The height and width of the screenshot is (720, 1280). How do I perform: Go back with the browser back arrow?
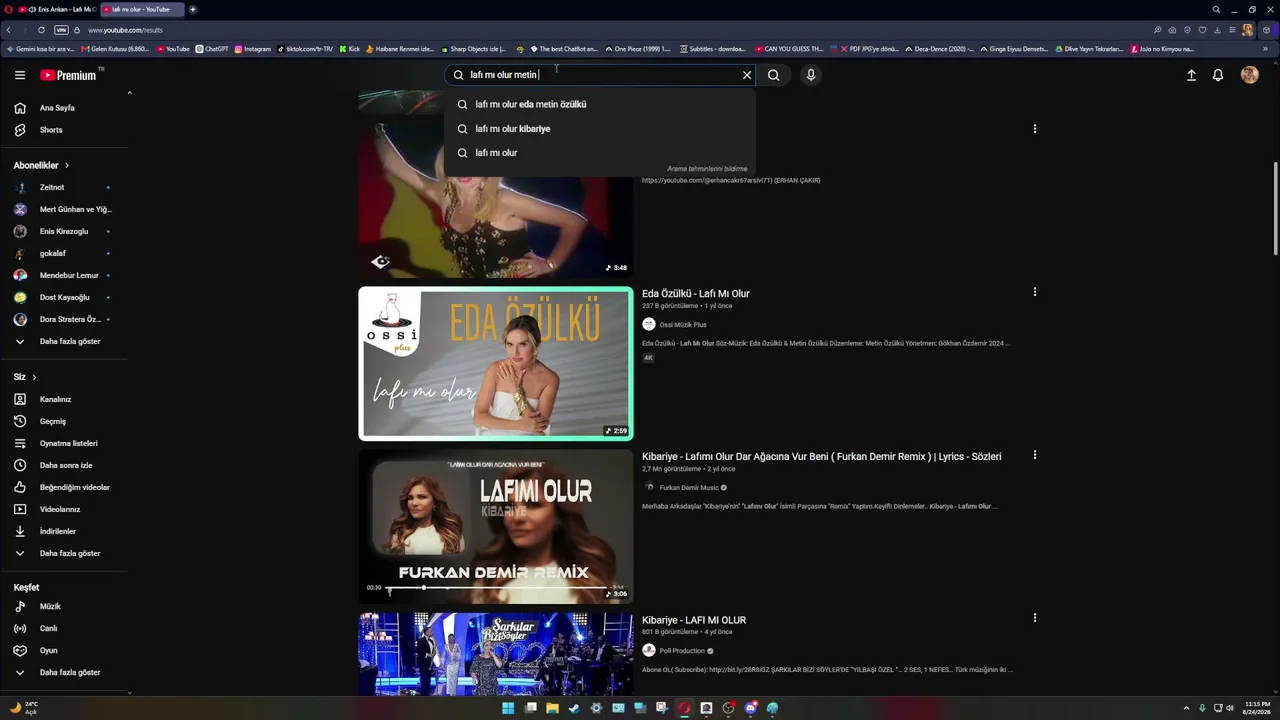9,30
